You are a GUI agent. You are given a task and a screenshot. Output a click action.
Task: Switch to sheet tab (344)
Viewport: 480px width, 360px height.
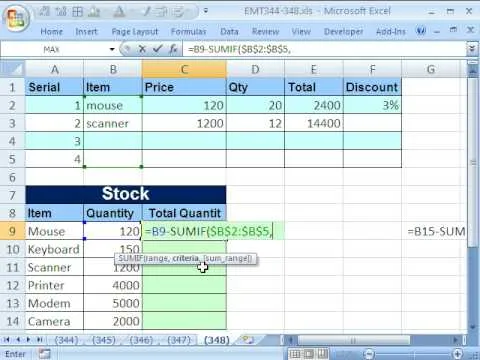(66, 340)
